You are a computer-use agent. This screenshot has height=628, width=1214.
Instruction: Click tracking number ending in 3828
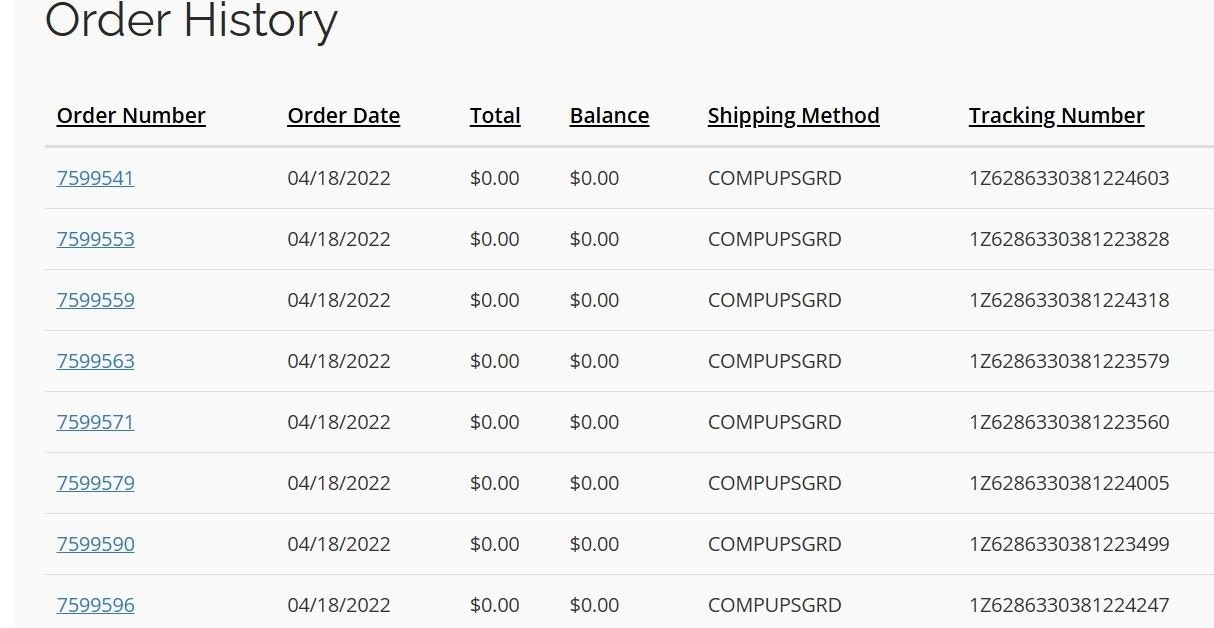[x=1068, y=239]
